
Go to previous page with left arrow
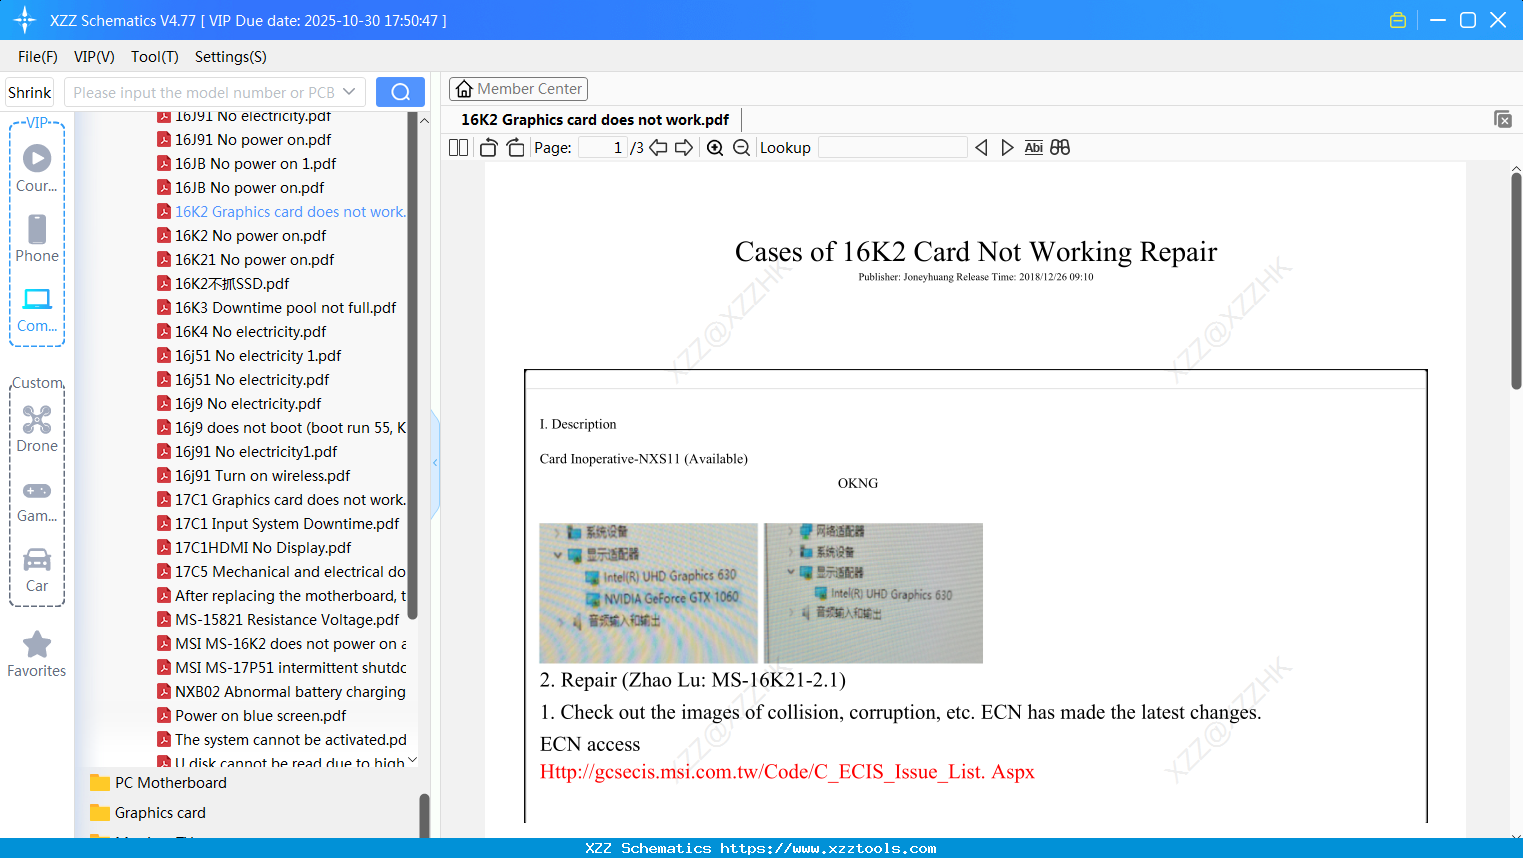pyautogui.click(x=658, y=148)
